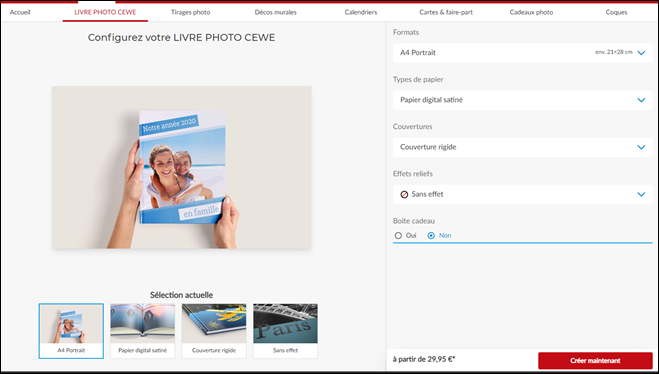Choose Oui for Boîte cadeau
The image size is (659, 374).
[x=398, y=235]
